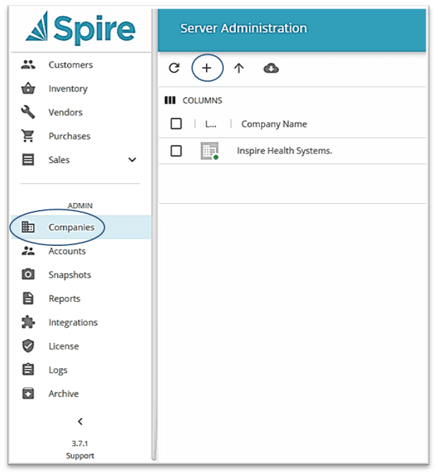Viewport: 437px width, 475px height.
Task: Click the cloud download icon
Action: click(x=271, y=68)
